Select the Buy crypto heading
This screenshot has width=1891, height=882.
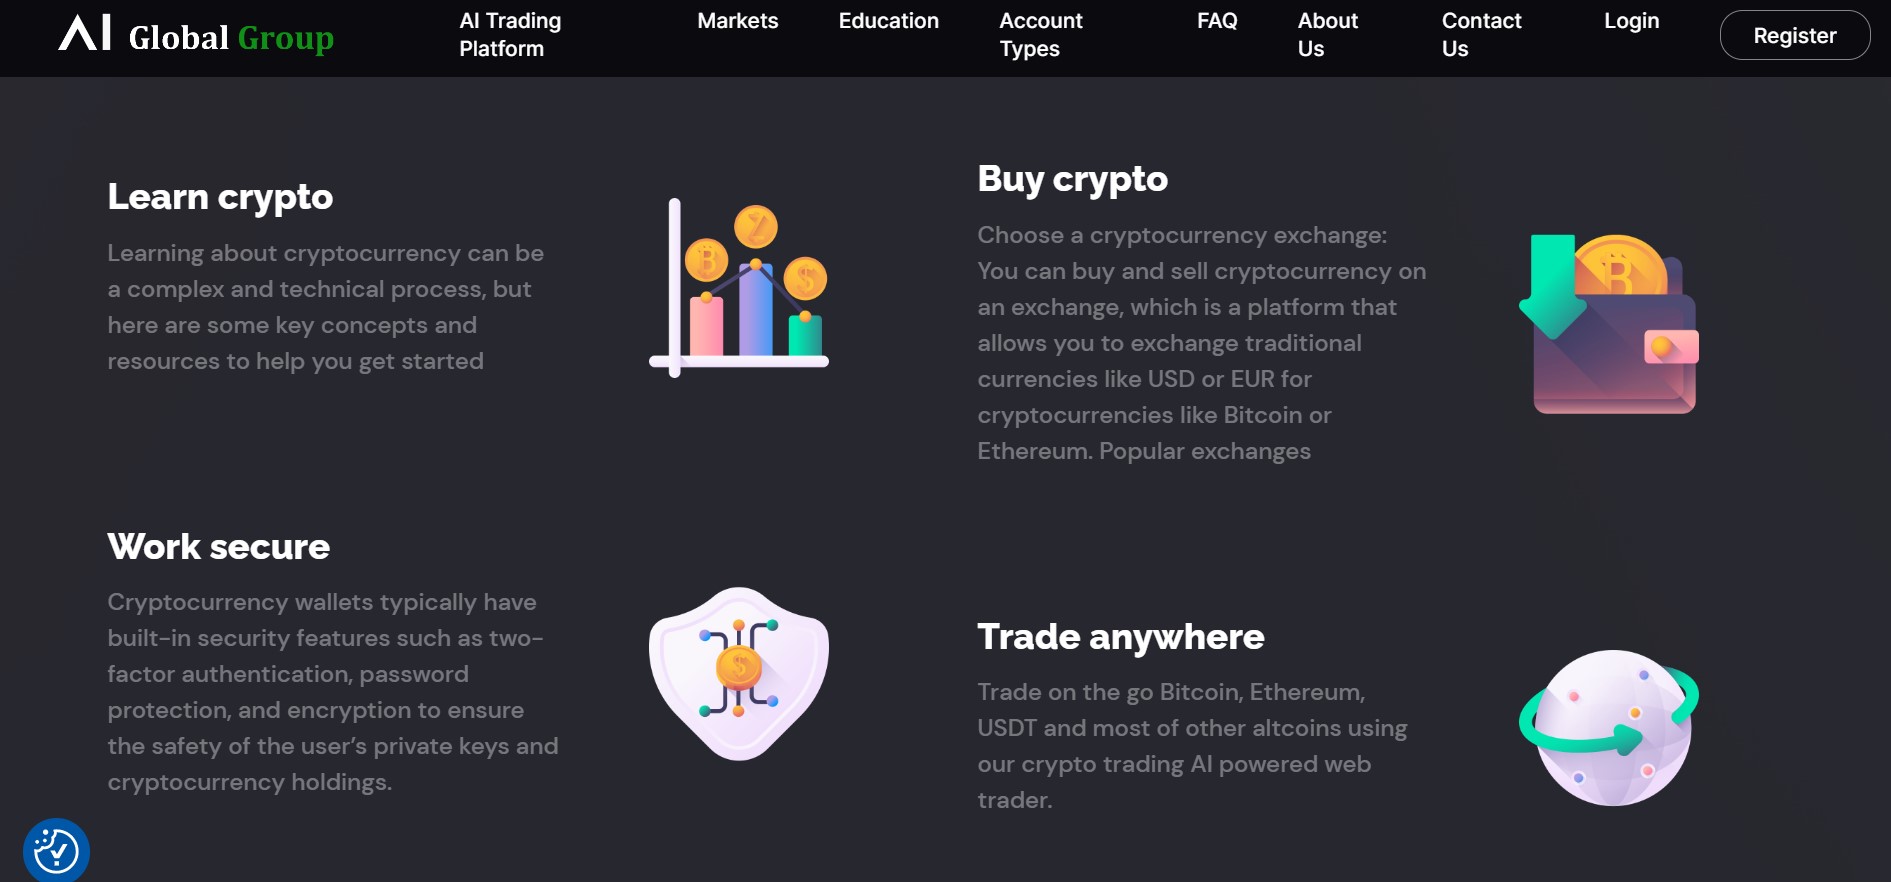pos(1072,179)
